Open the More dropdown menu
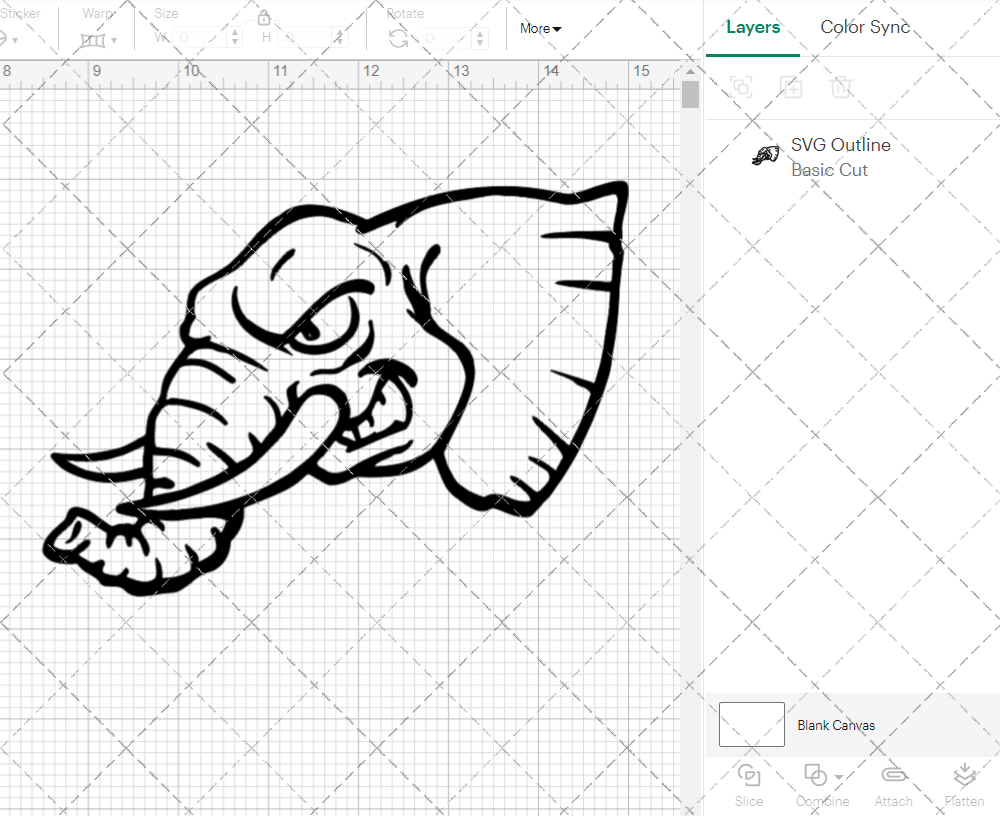The width and height of the screenshot is (1000, 816). pyautogui.click(x=540, y=29)
